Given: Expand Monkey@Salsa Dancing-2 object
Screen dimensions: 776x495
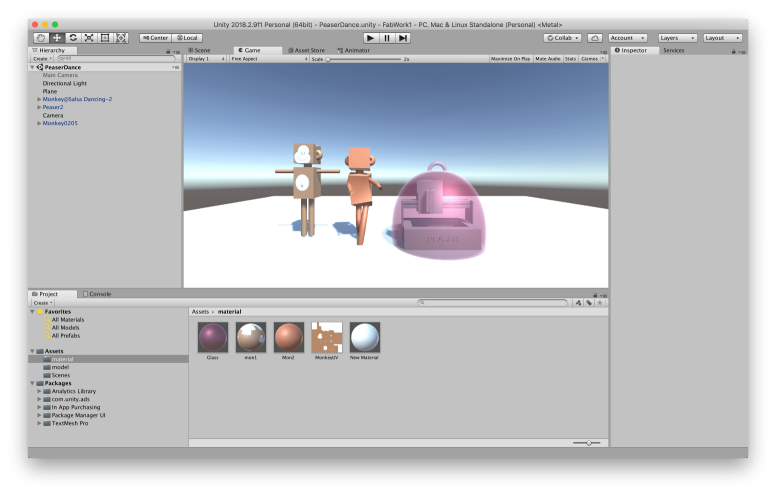Looking at the screenshot, I should coord(39,99).
